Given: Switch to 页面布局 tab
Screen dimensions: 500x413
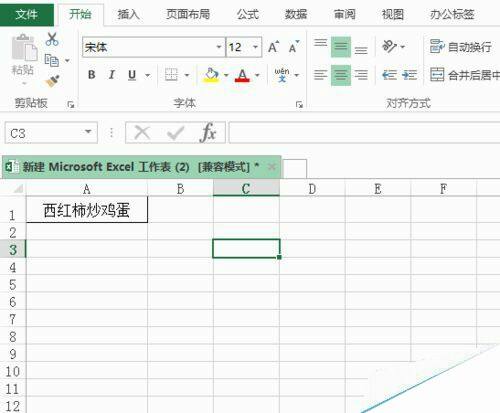Looking at the screenshot, I should pos(188,14).
